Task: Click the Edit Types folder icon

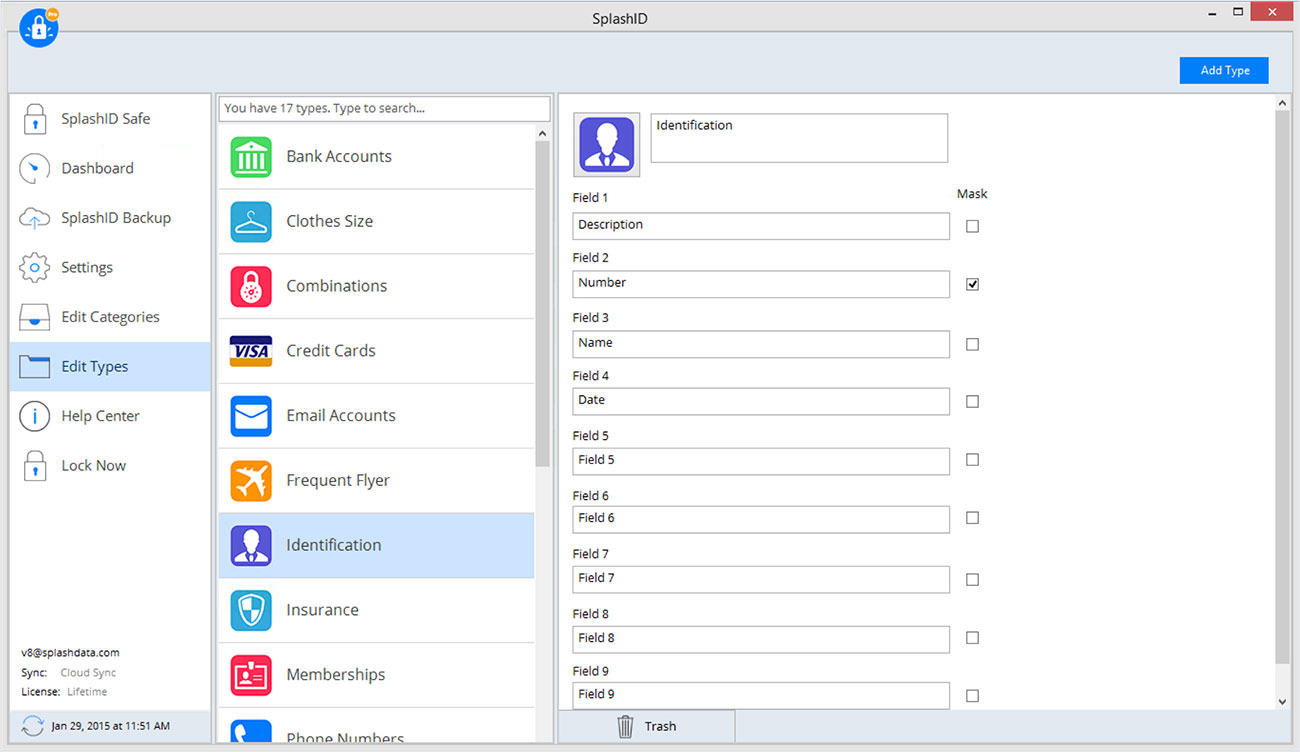Action: point(35,367)
